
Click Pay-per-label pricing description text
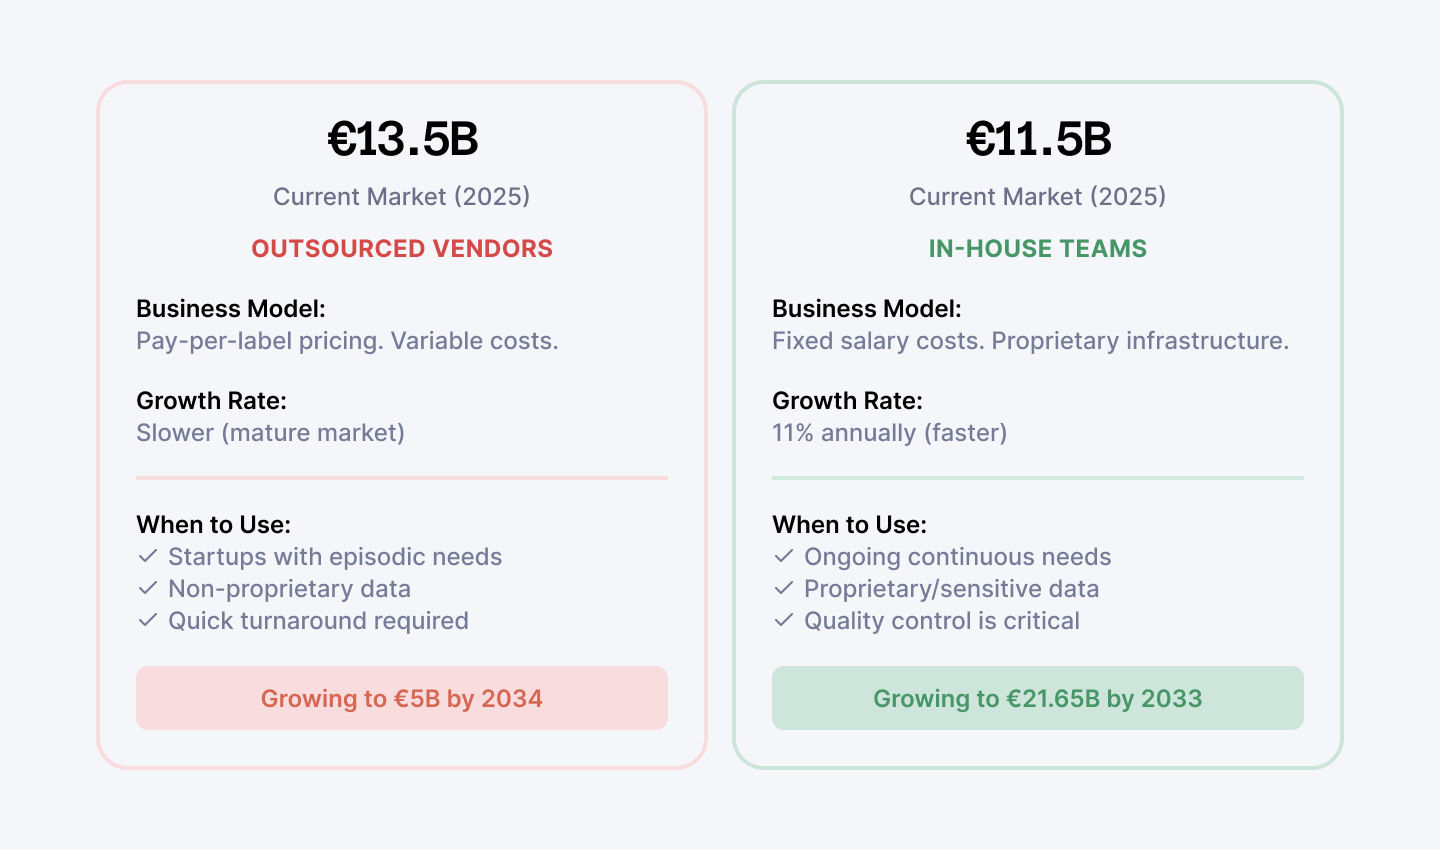point(347,341)
